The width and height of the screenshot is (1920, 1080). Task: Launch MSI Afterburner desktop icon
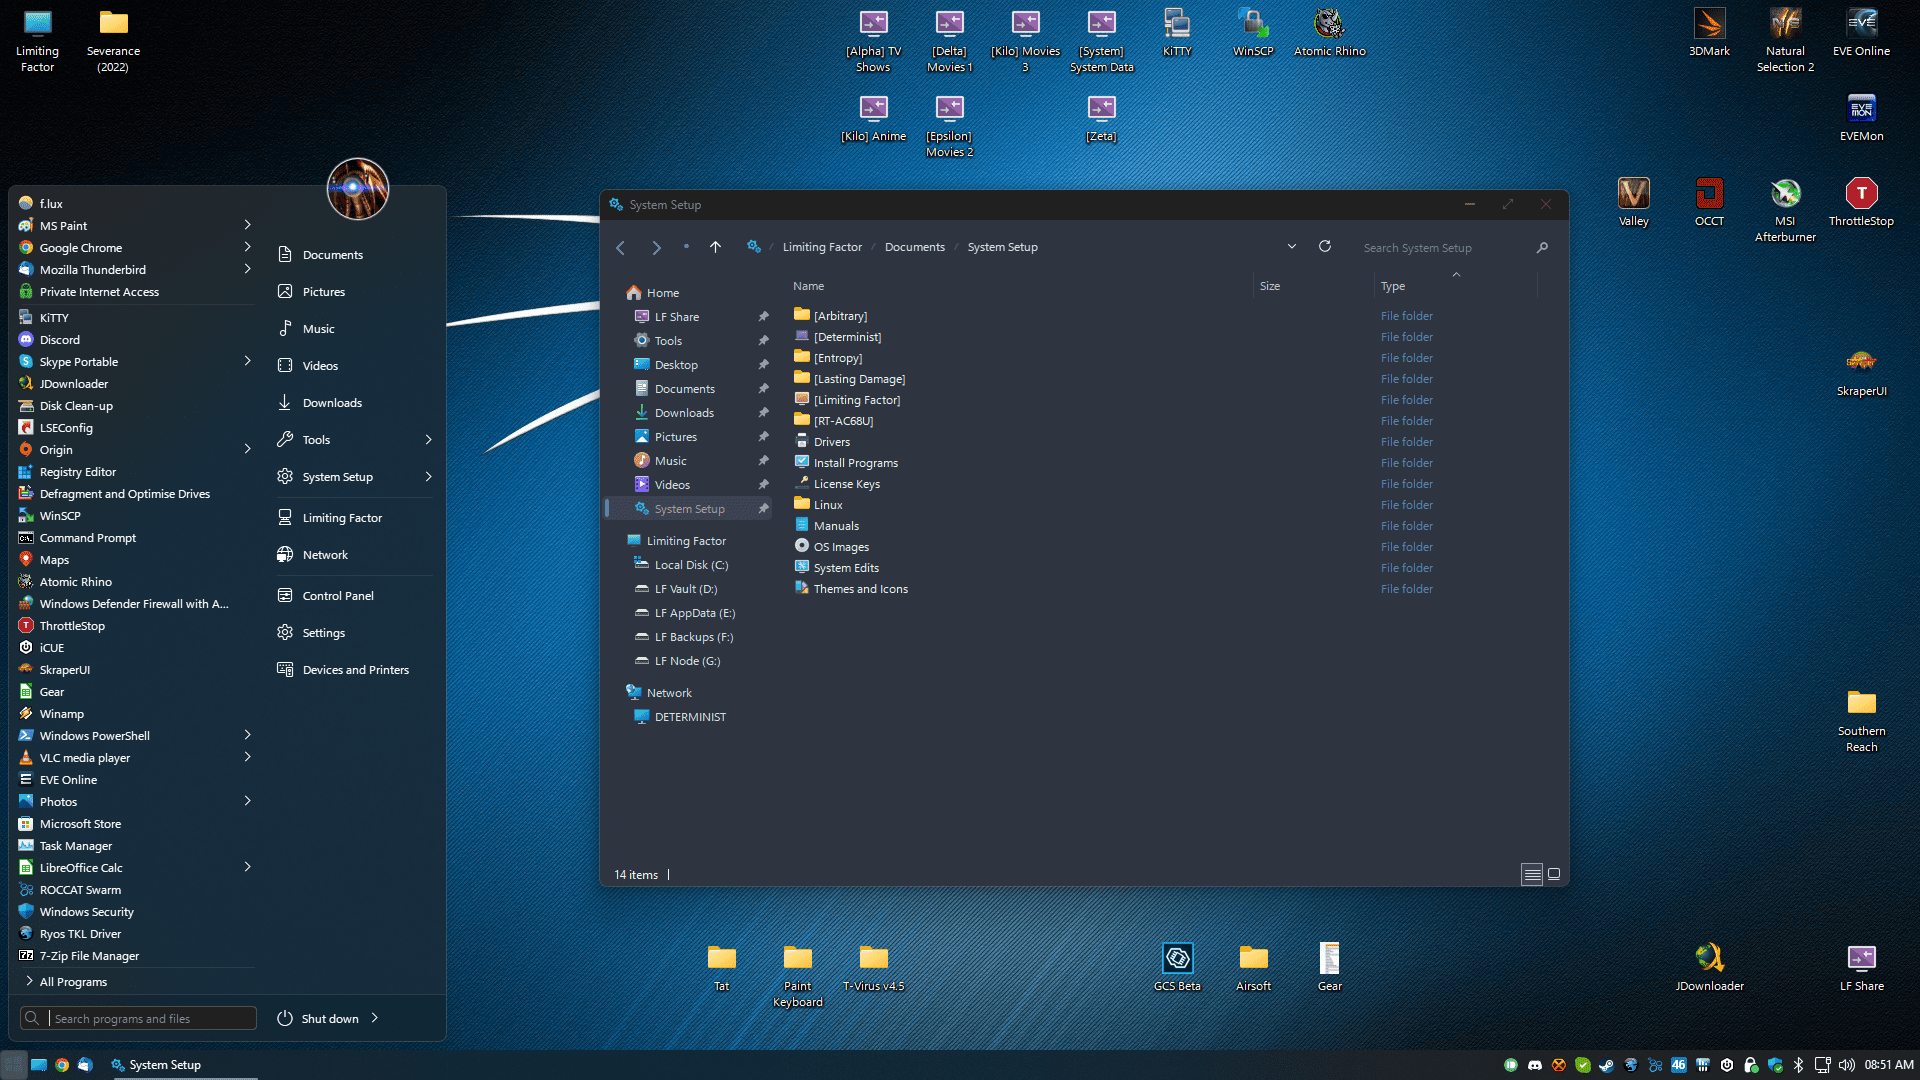pyautogui.click(x=1785, y=210)
